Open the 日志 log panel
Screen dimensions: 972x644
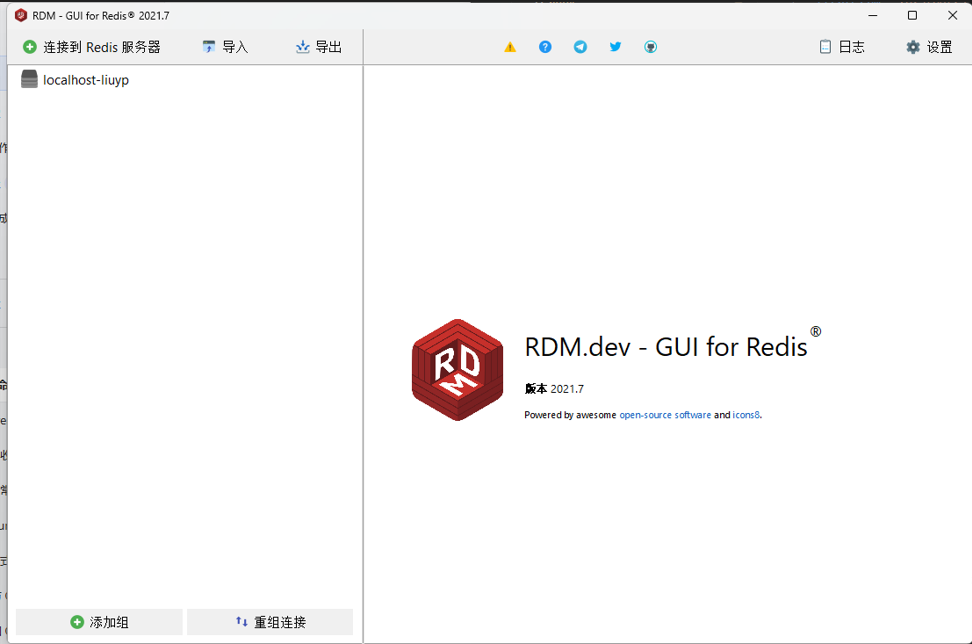[841, 46]
